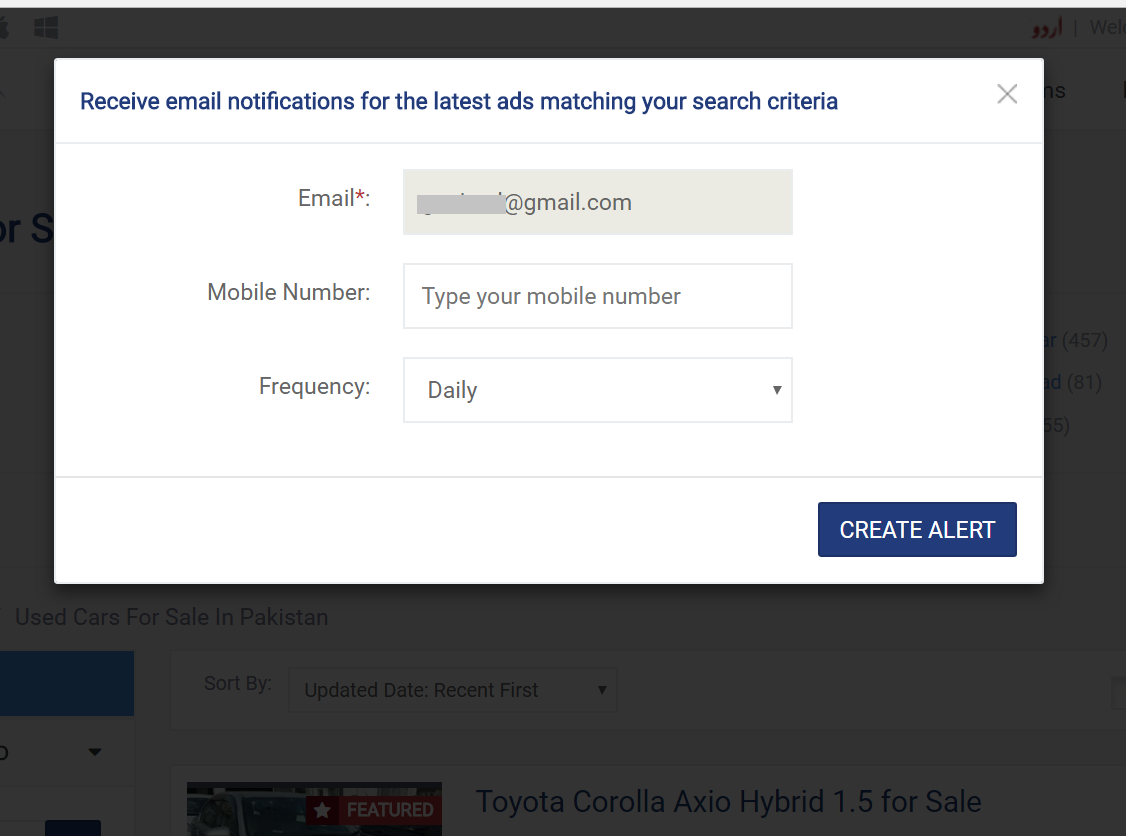
Task: Open the Apple app icon in top bar
Action: [4, 28]
